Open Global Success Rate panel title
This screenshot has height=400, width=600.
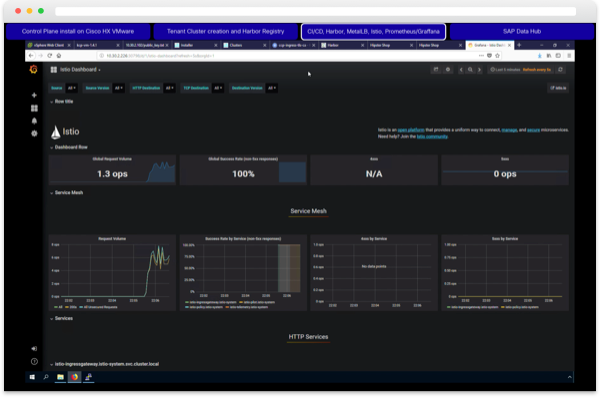[x=243, y=159]
